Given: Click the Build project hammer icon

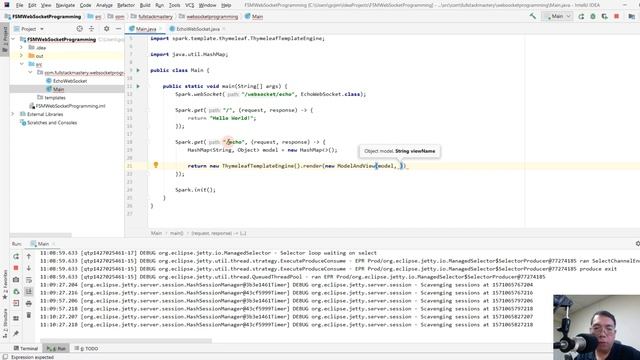Looking at the screenshot, I should [533, 16].
